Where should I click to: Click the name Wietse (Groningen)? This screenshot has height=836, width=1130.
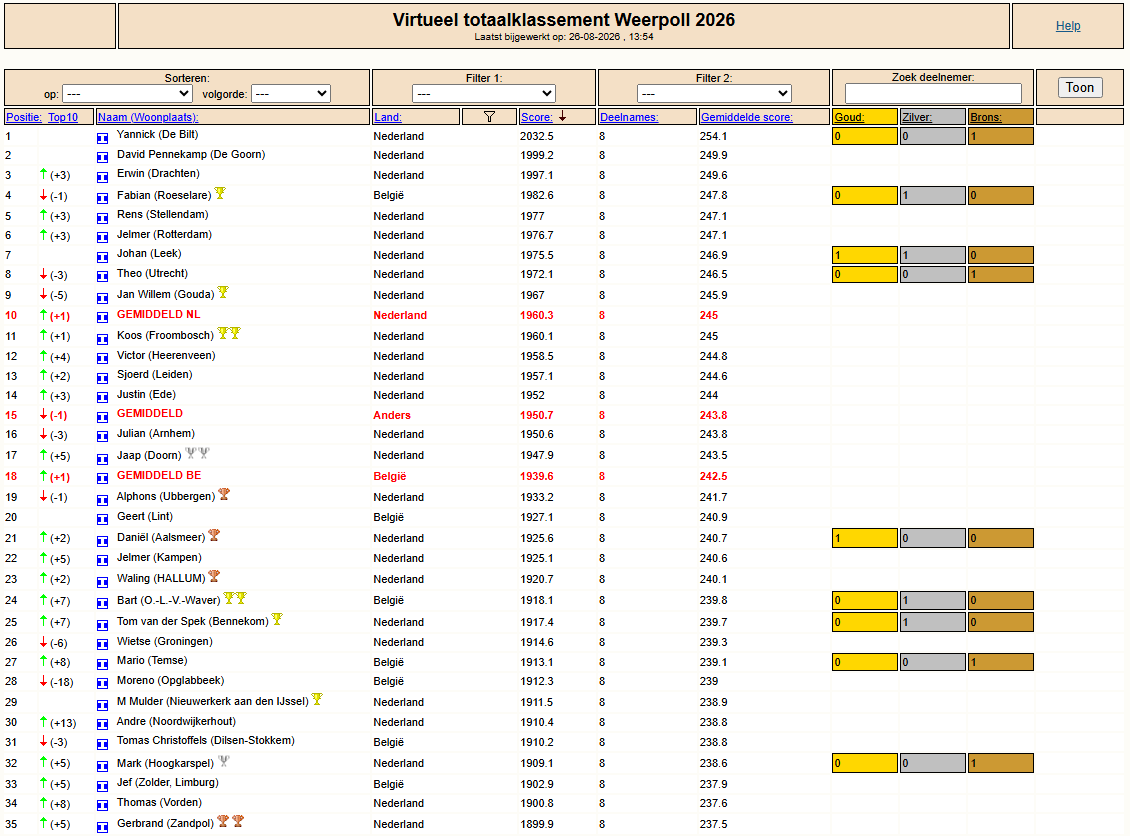(164, 641)
